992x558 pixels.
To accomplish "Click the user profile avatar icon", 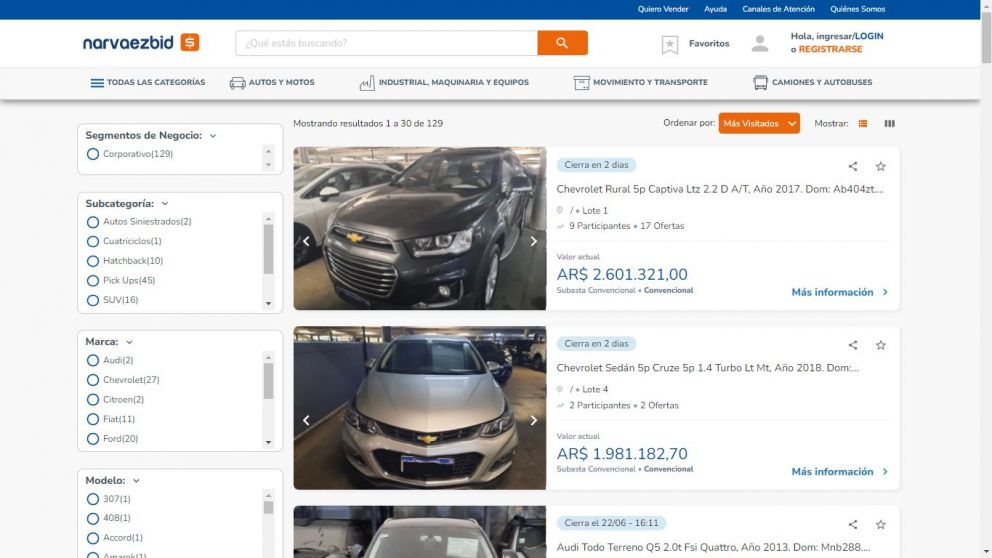I will (760, 44).
